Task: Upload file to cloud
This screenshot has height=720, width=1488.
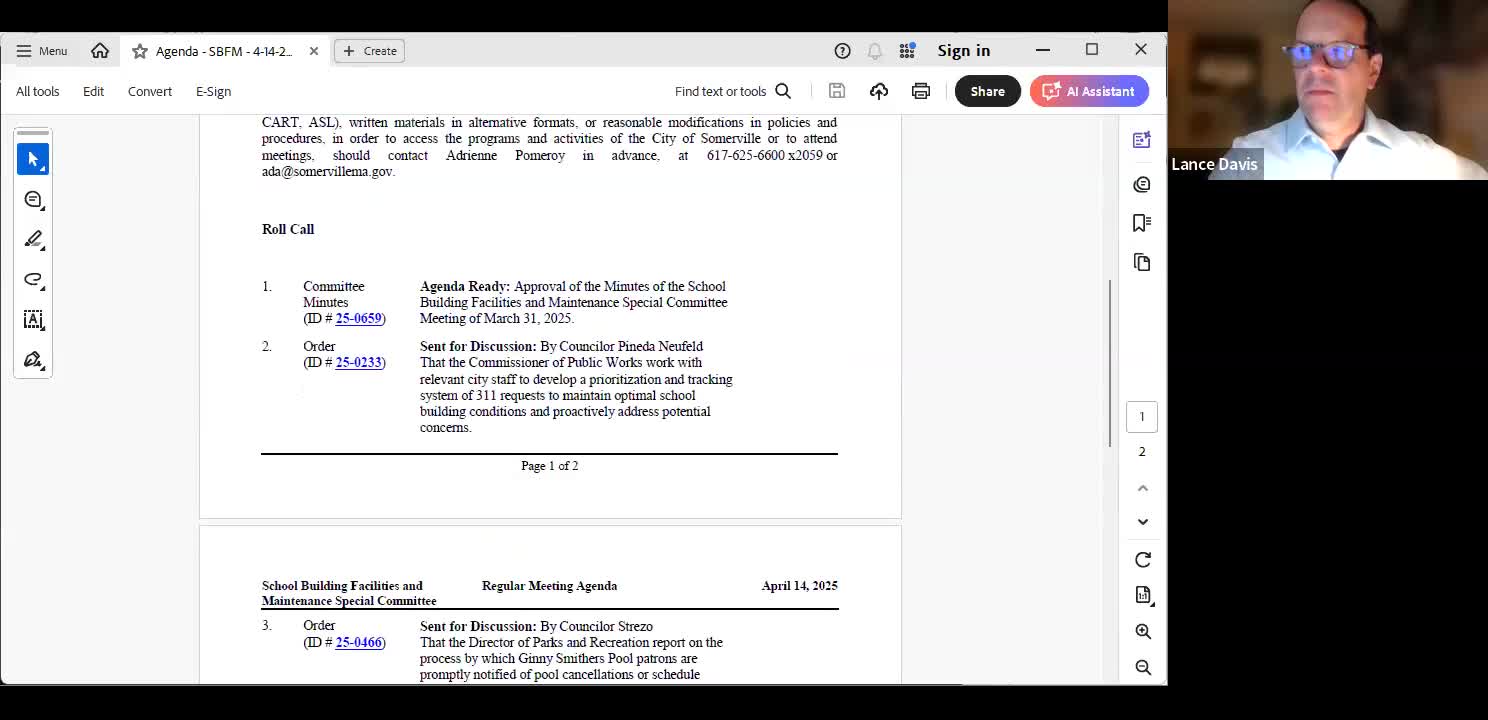Action: coord(879,91)
